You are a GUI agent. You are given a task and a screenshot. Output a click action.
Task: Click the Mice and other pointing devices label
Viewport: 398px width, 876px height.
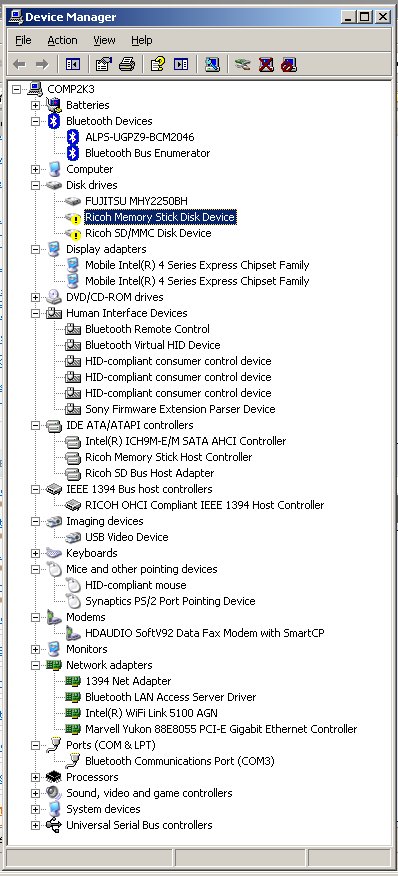pos(141,569)
